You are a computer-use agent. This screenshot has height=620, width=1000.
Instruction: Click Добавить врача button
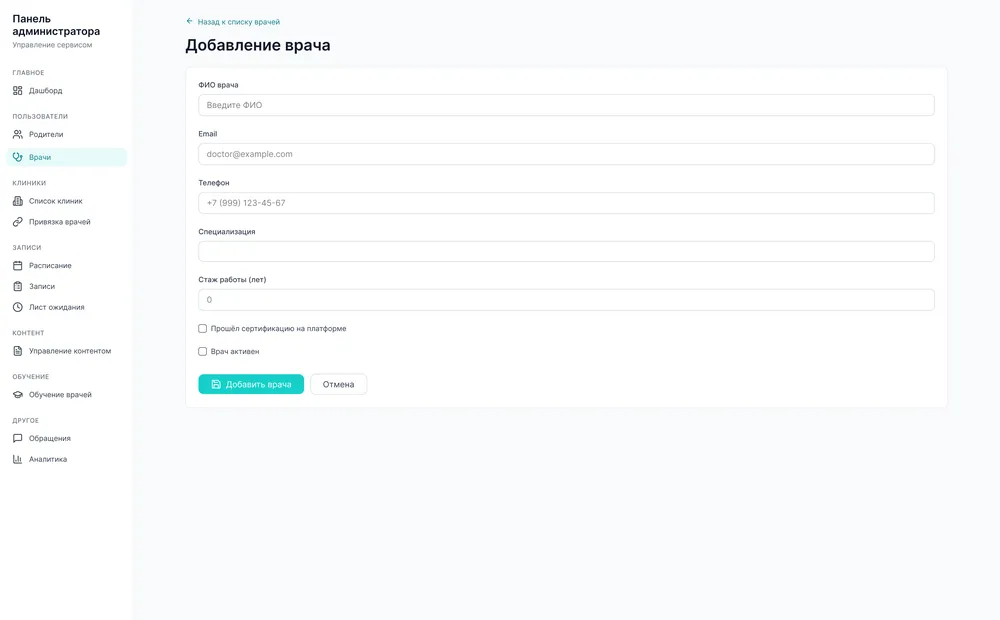[251, 384]
